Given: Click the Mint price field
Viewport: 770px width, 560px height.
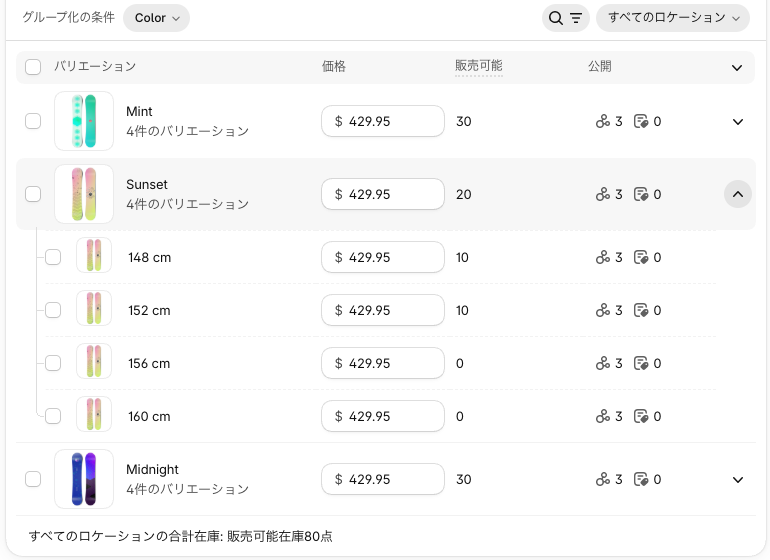Looking at the screenshot, I should 383,121.
